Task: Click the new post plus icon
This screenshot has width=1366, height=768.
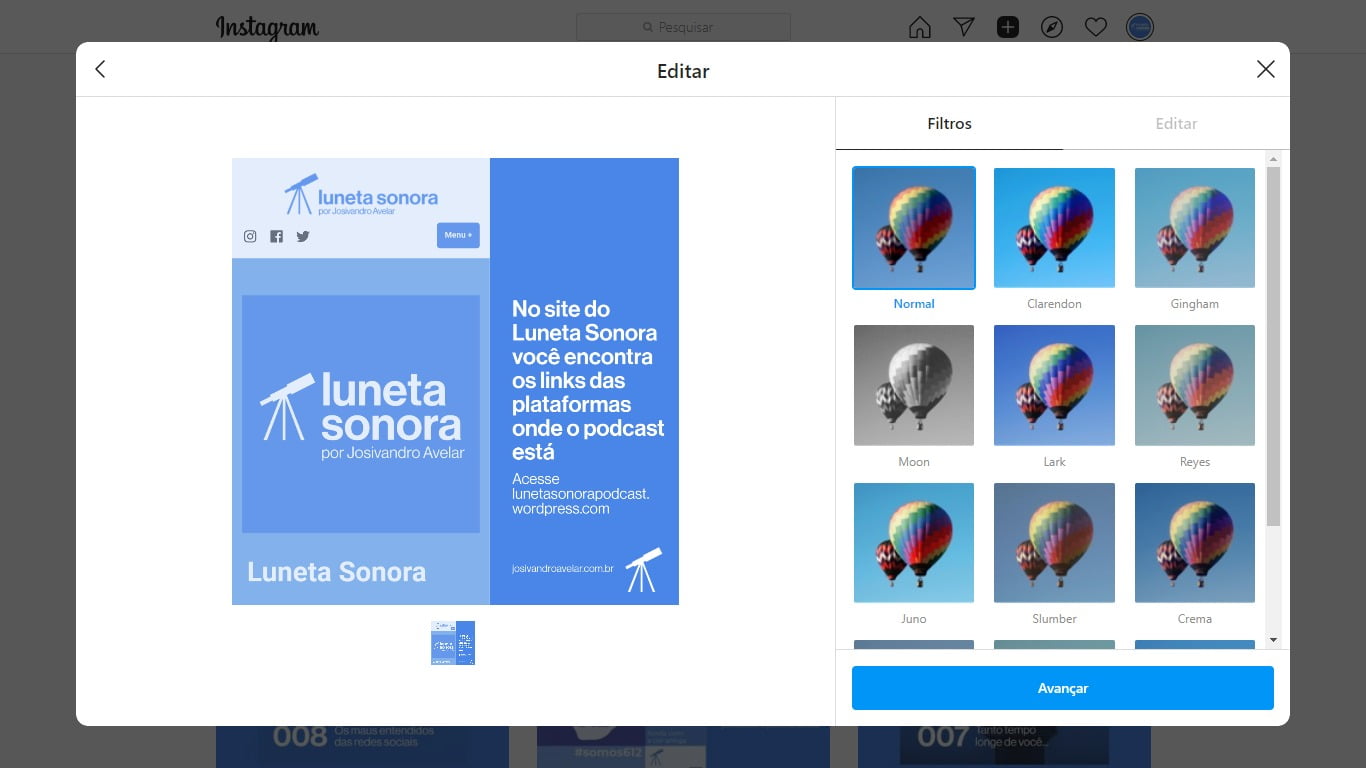Action: tap(1008, 27)
